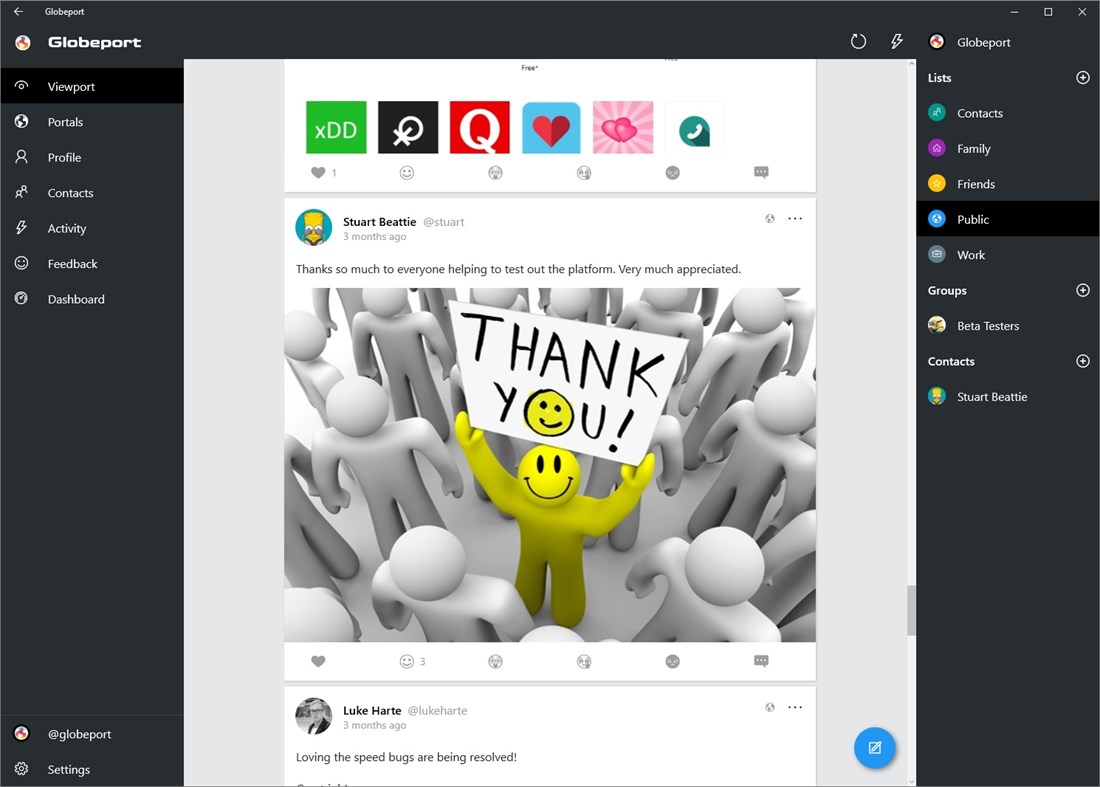Click the wide-eyed emoji reaction on Stuart's post
The image size is (1100, 787).
[x=495, y=661]
